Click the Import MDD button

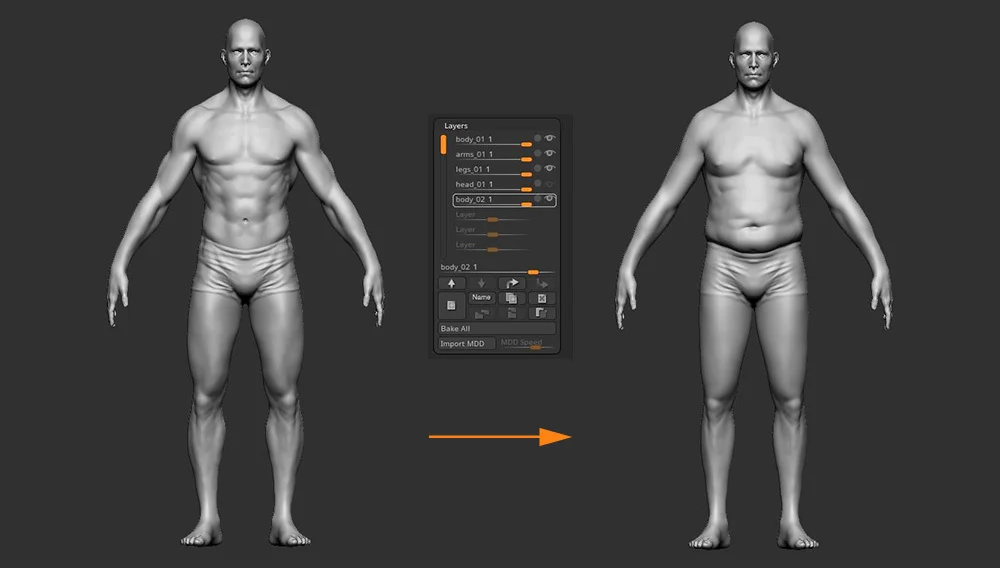click(x=466, y=344)
